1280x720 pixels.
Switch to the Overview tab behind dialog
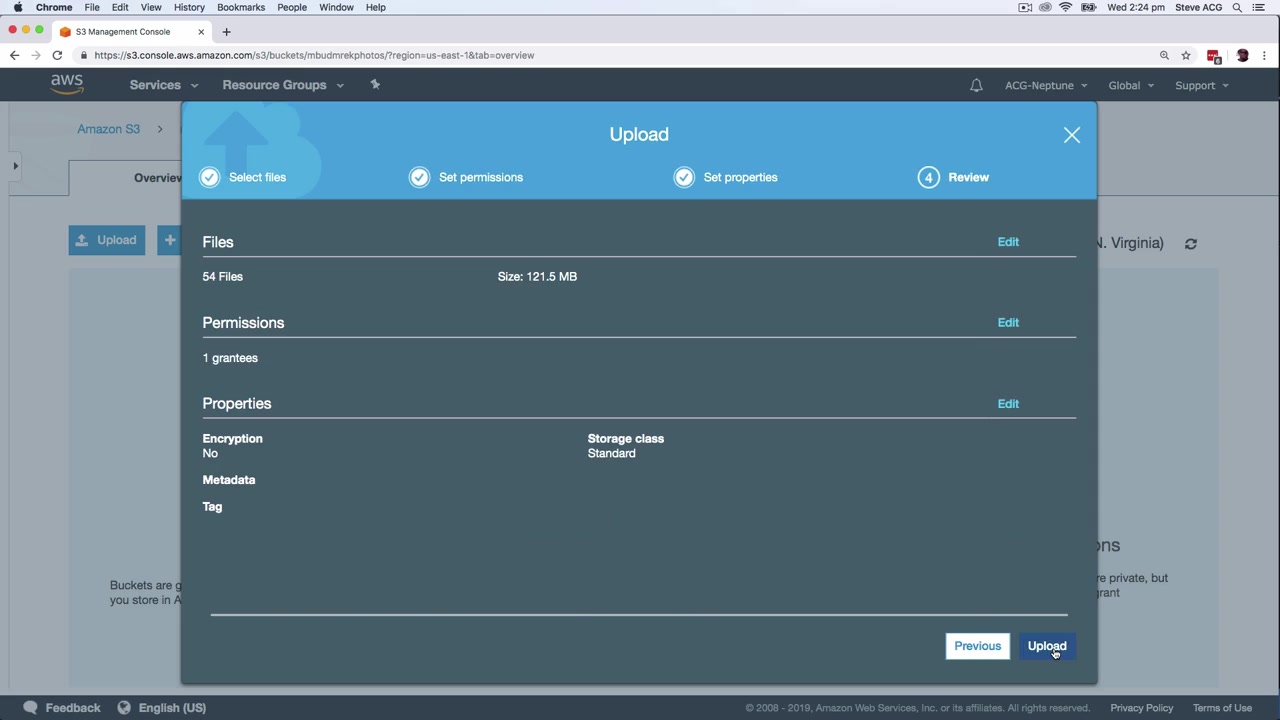click(157, 178)
